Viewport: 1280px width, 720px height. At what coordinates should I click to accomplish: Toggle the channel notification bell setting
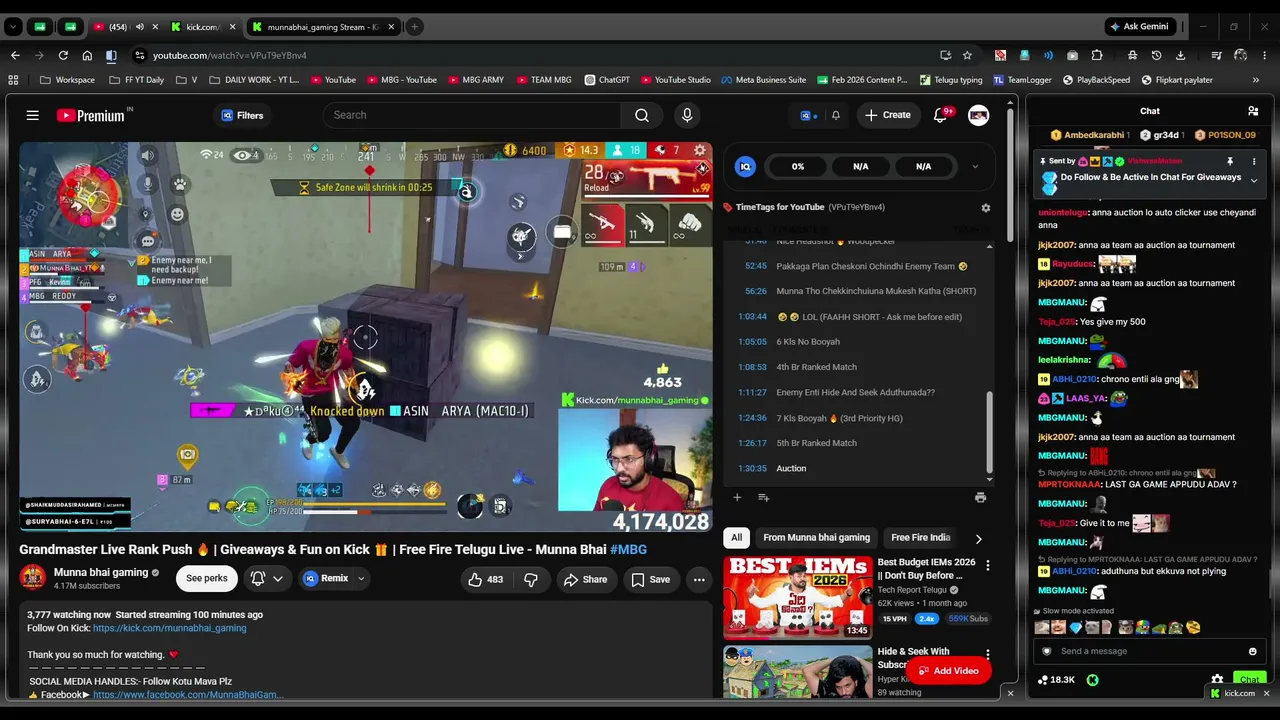coord(267,579)
